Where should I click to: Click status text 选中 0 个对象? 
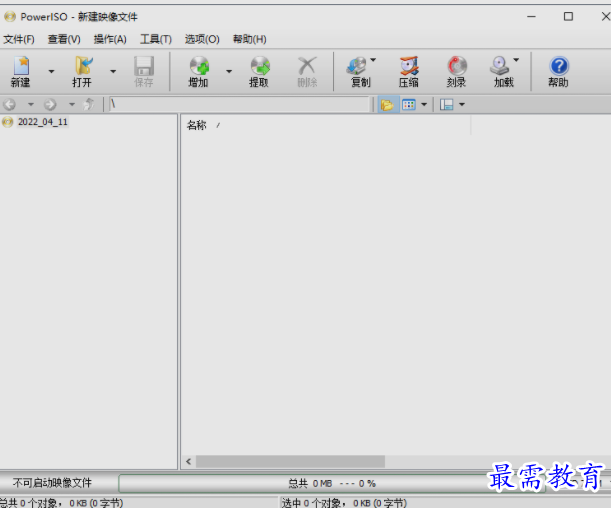[311, 503]
